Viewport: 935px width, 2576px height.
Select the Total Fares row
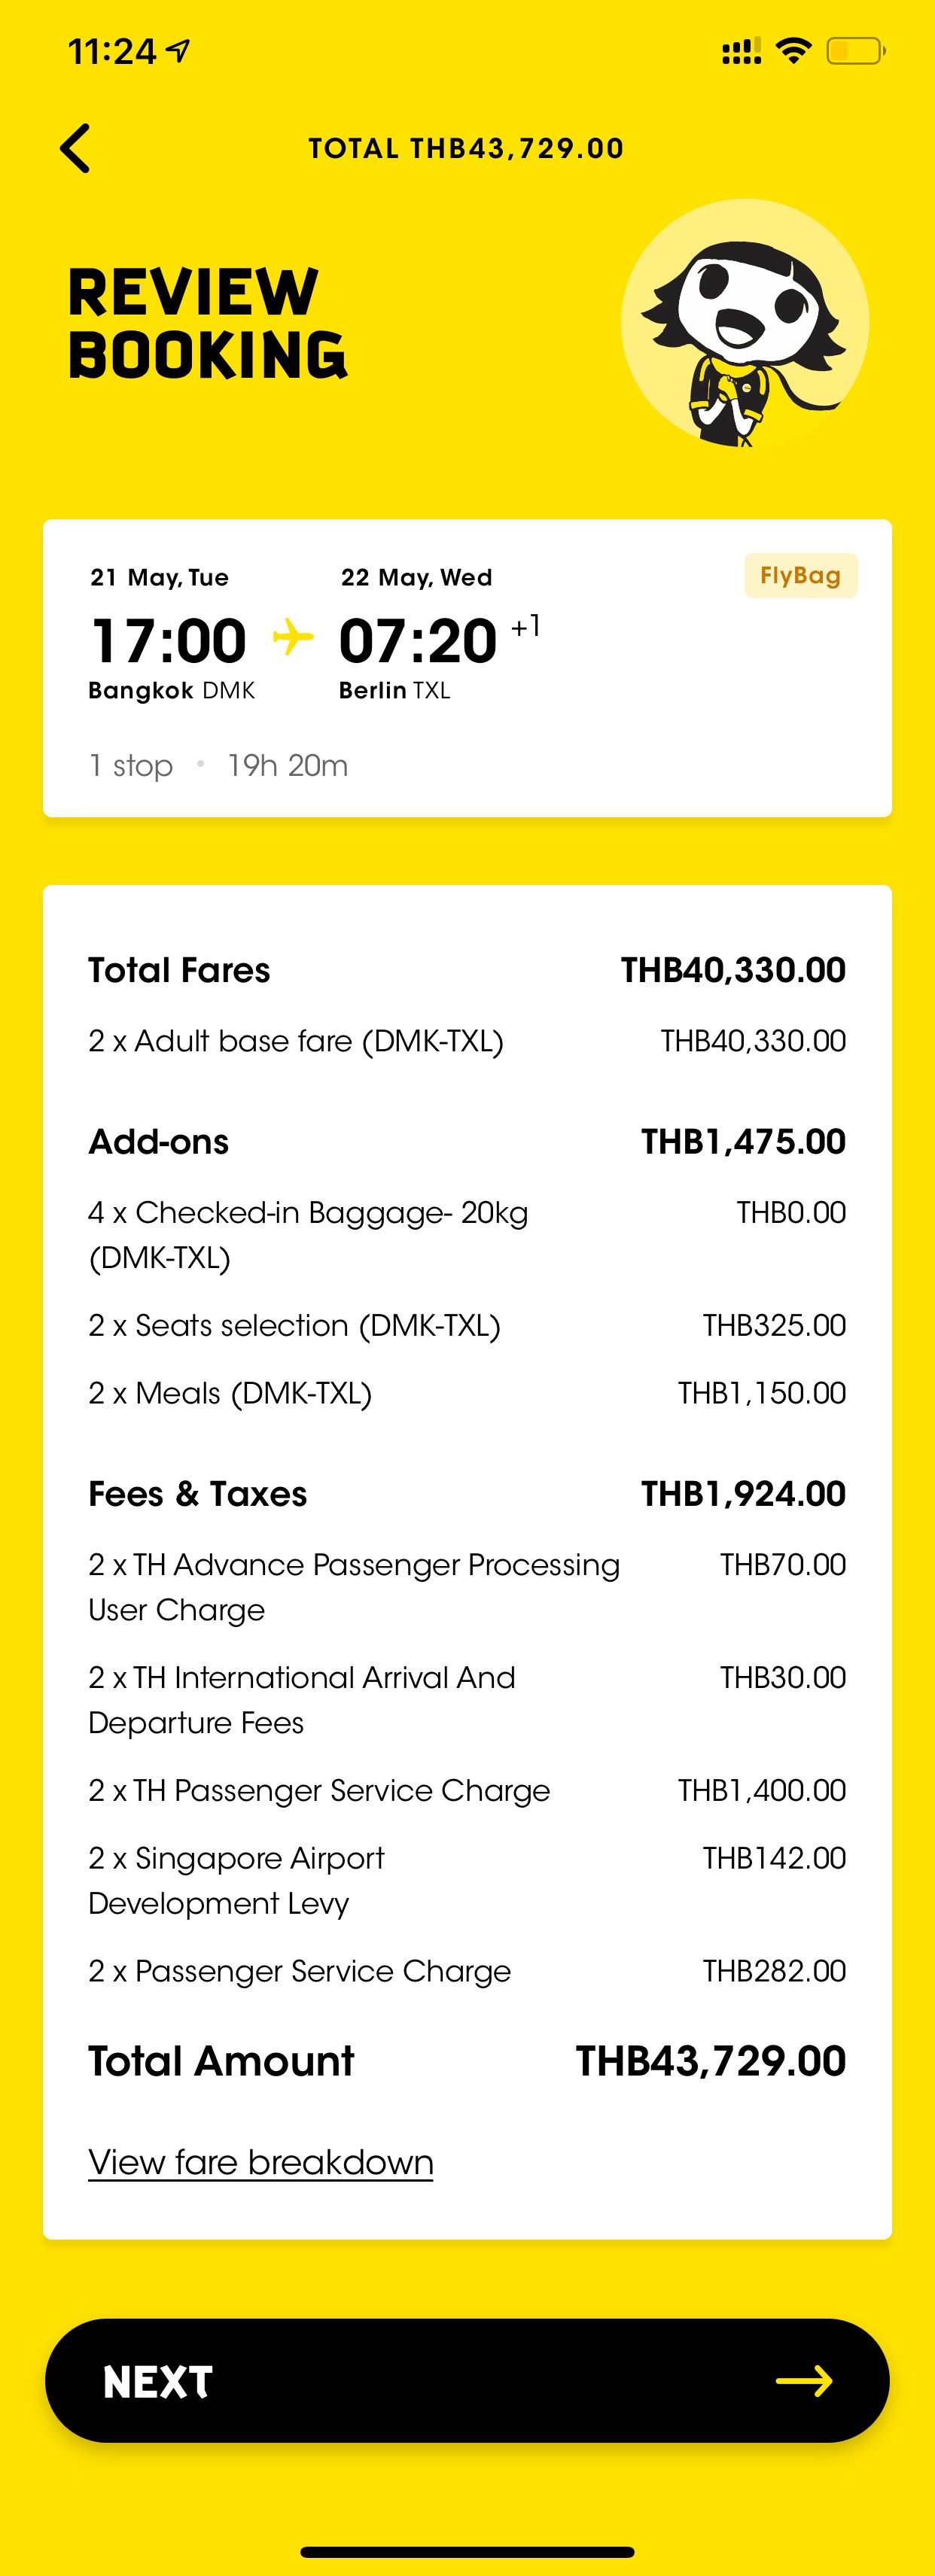(467, 970)
